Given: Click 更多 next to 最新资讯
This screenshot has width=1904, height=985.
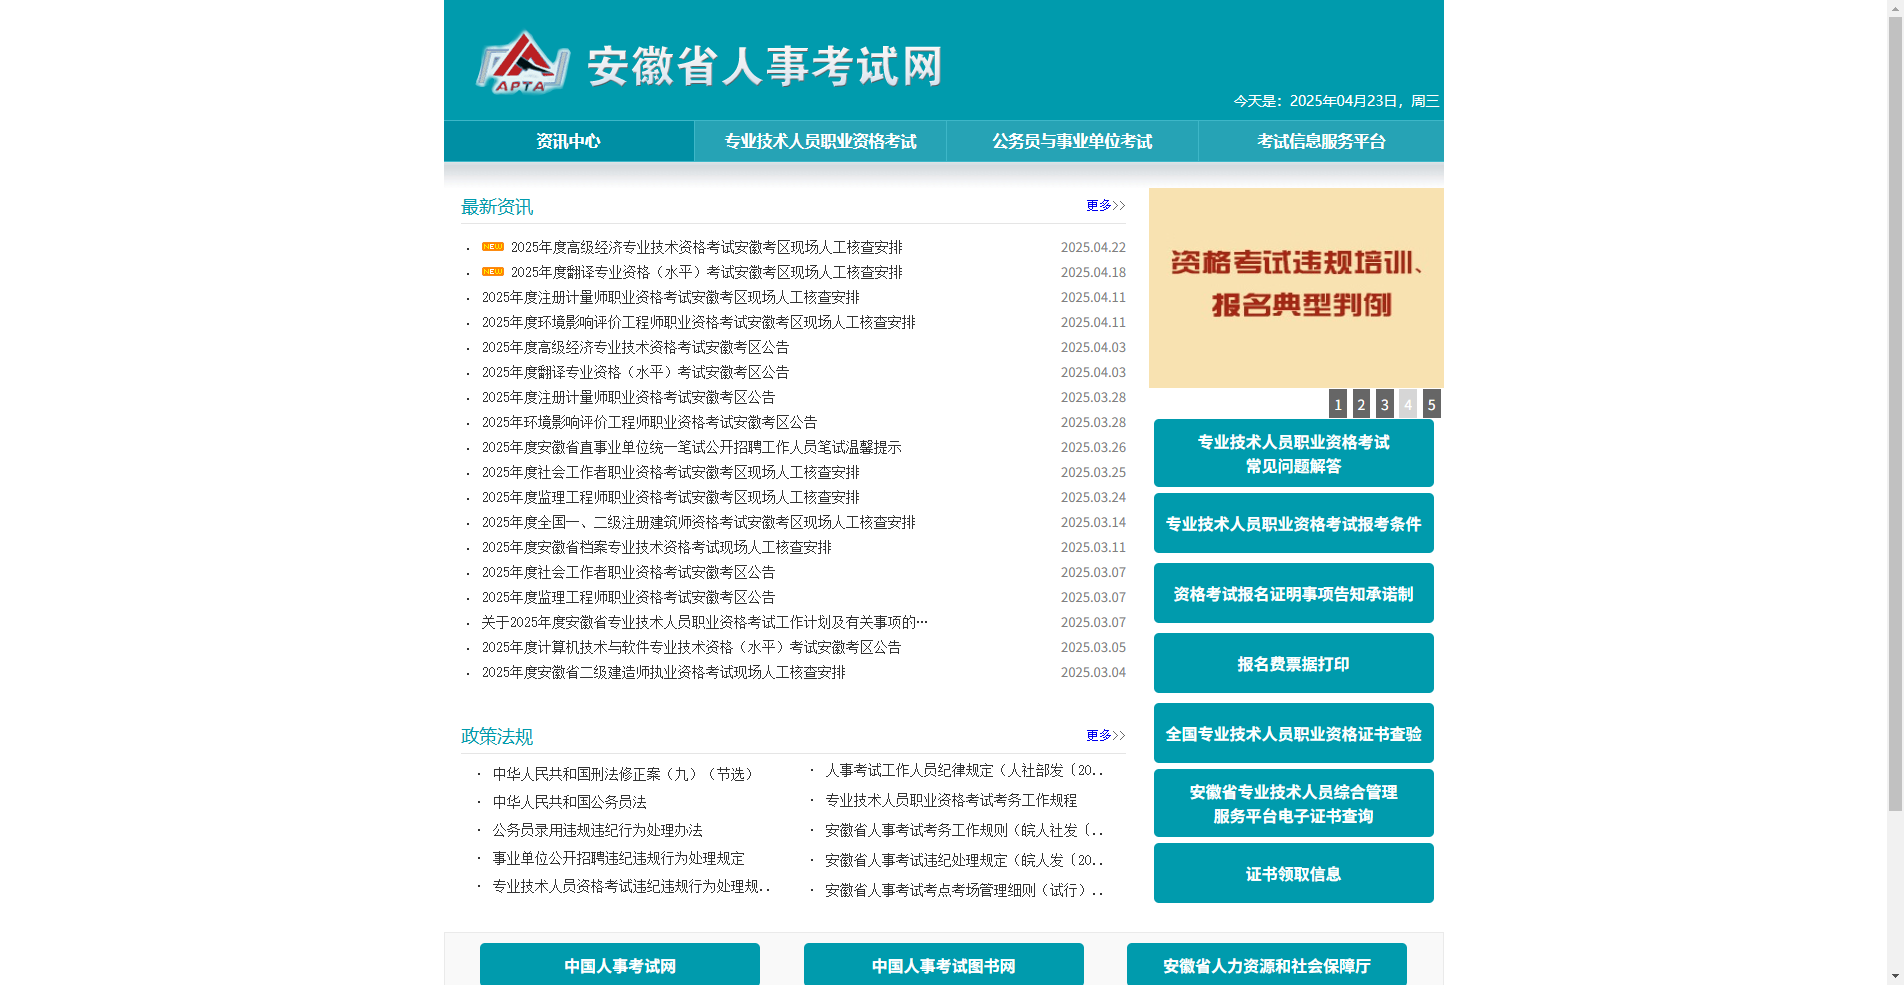Looking at the screenshot, I should pos(1097,205).
